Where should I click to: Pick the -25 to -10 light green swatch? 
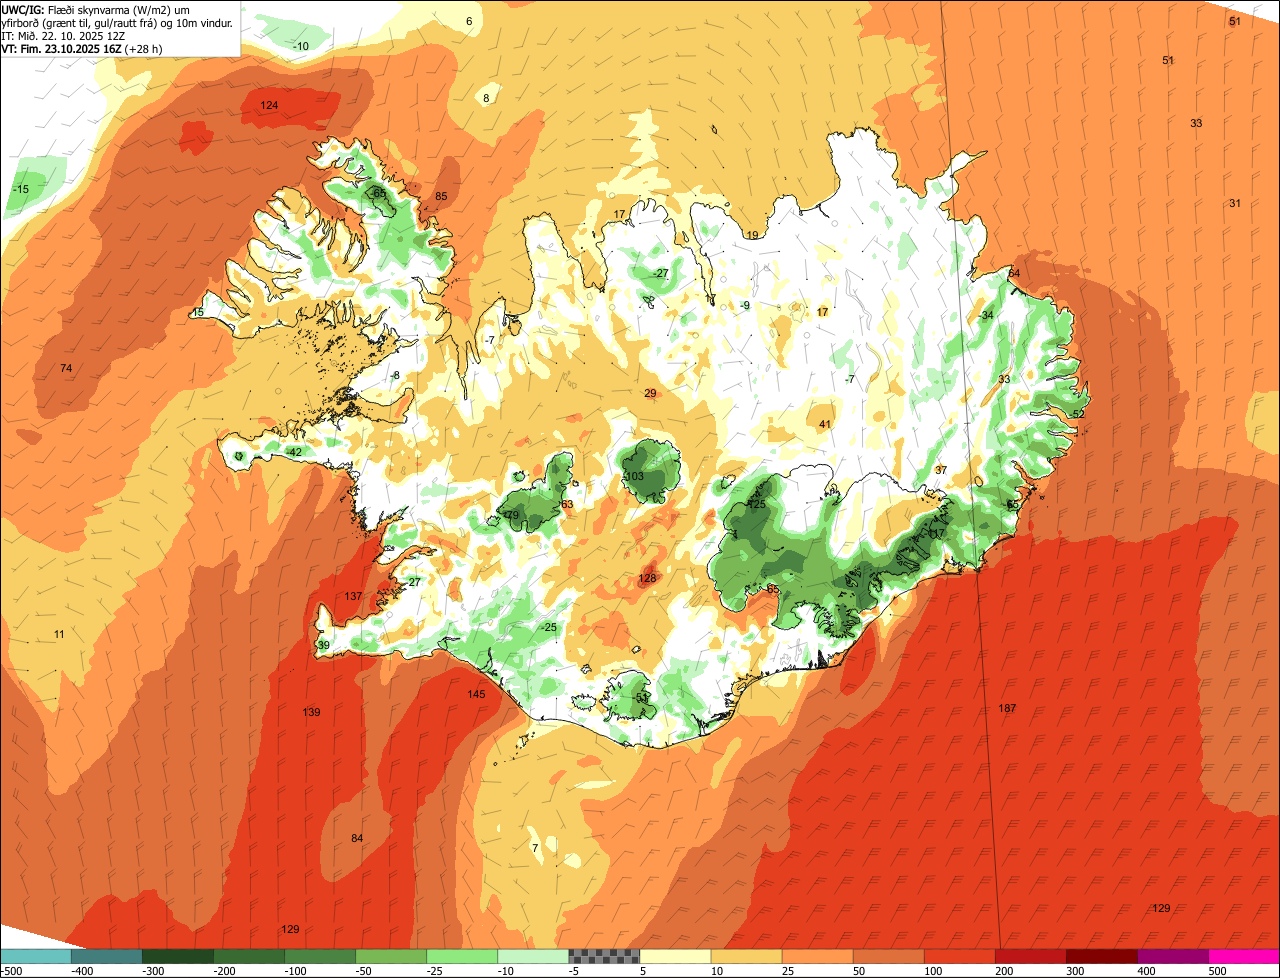462,956
